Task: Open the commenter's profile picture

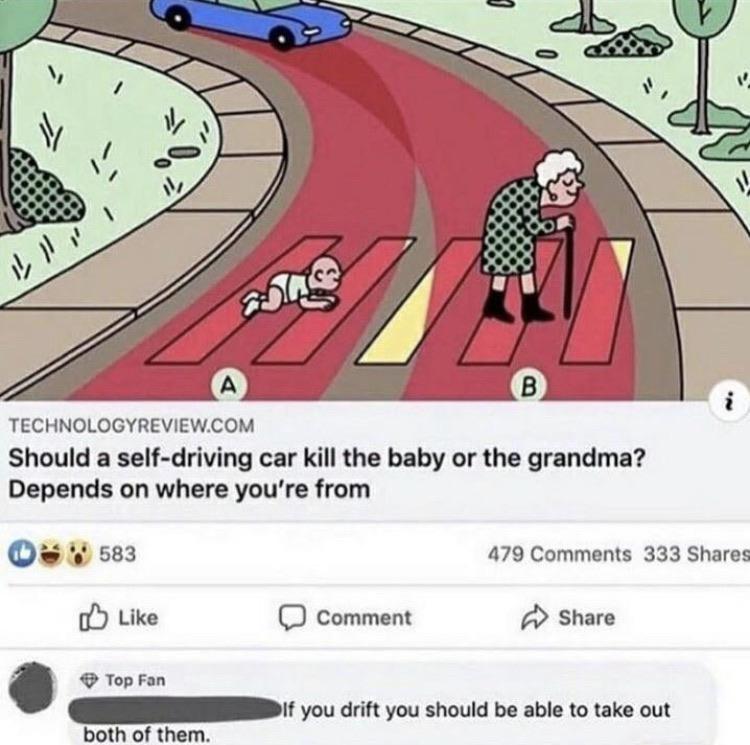Action: point(33,688)
